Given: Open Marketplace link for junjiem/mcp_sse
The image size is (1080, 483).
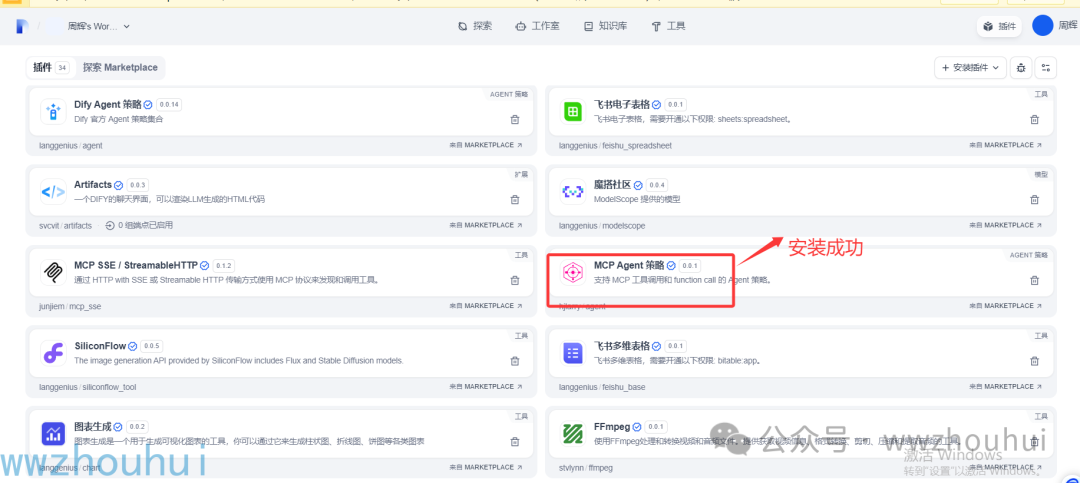Looking at the screenshot, I should point(486,306).
